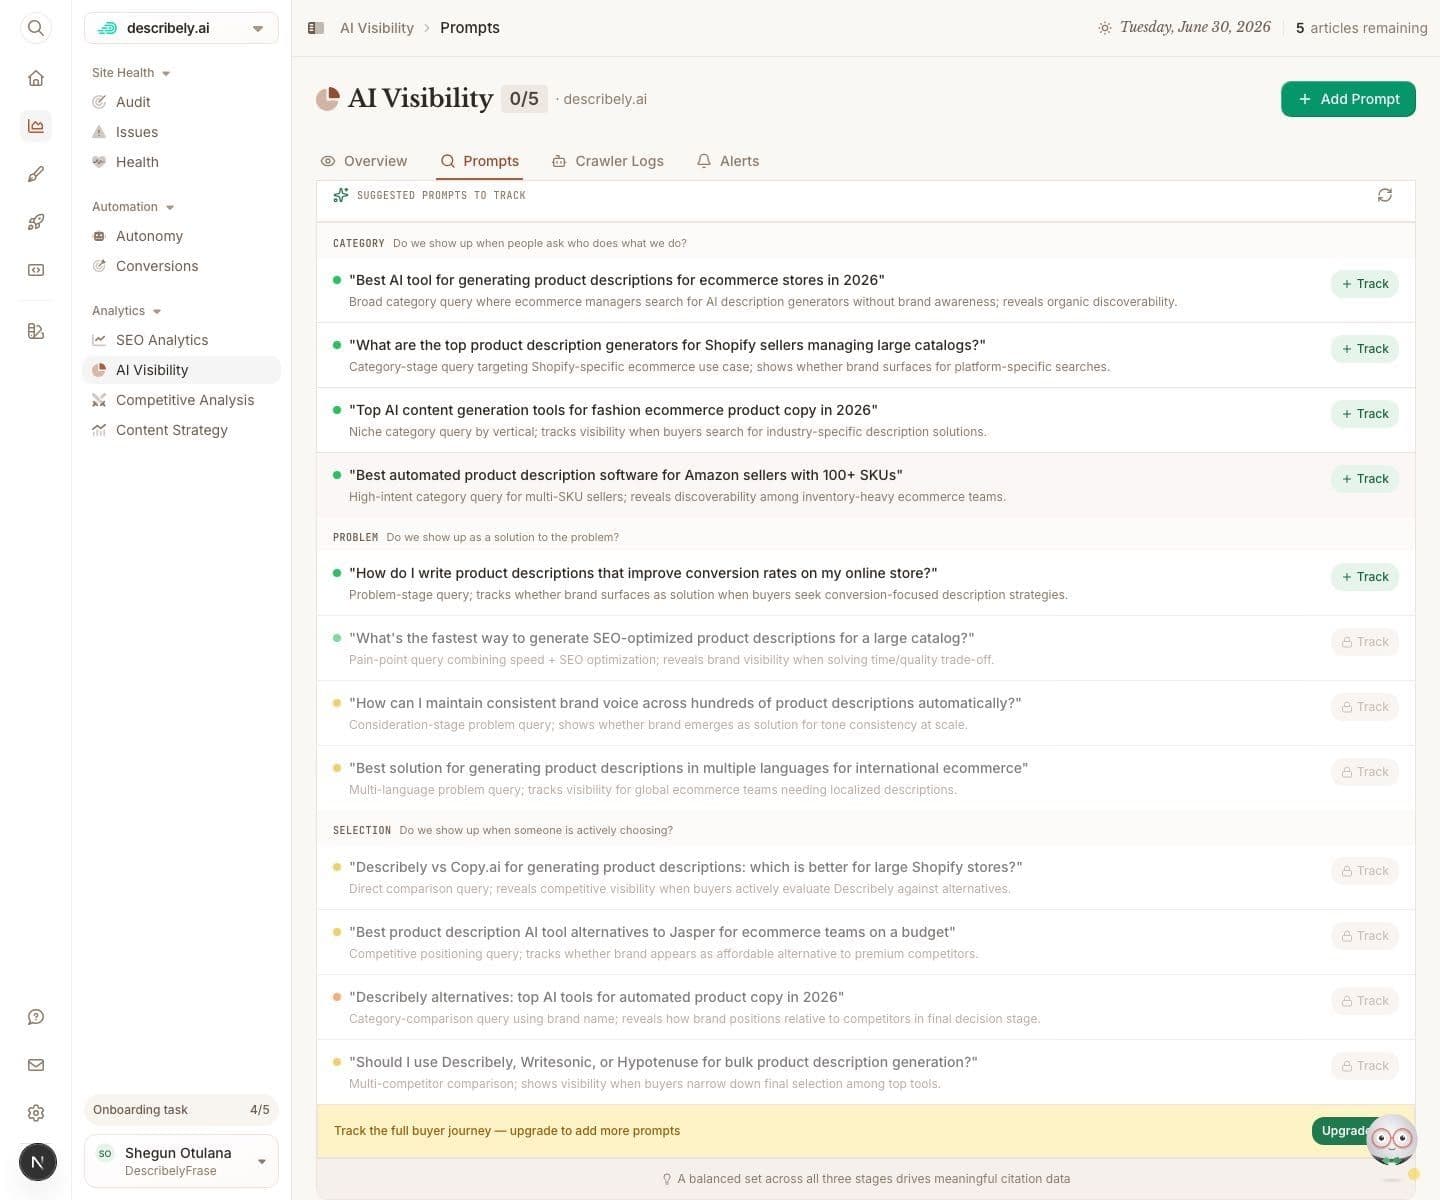The image size is (1440, 1200).
Task: Open Content Strategy in the sidebar
Action: click(181, 430)
